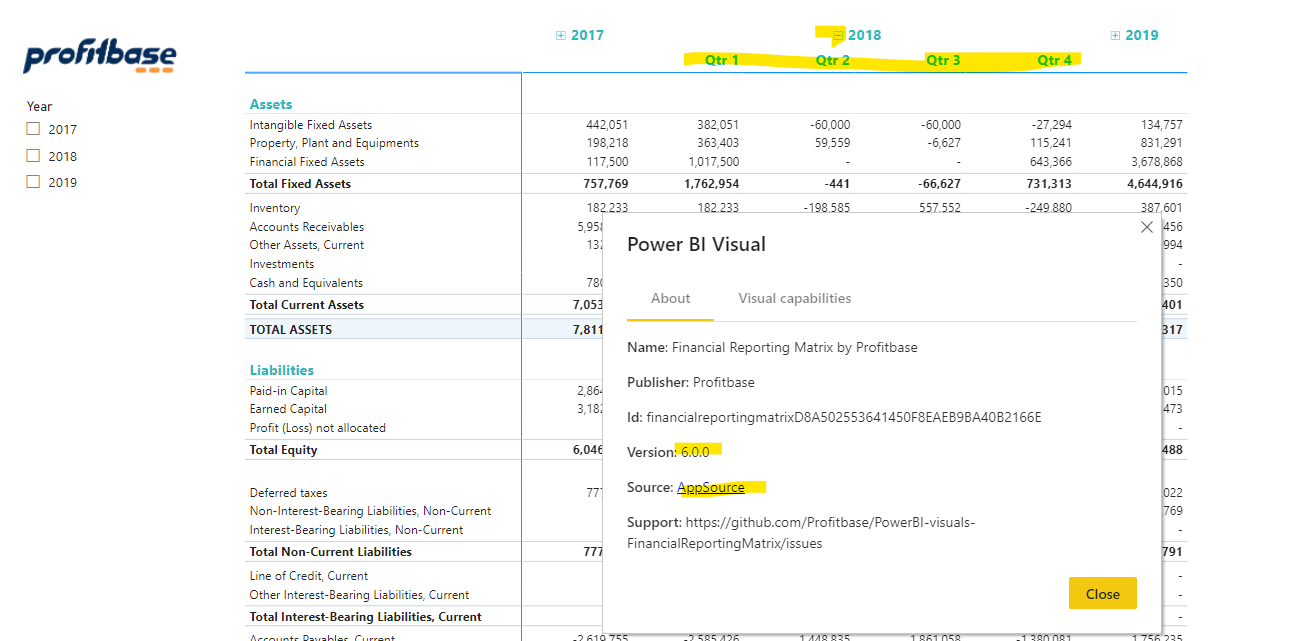Collapse the 2018 column group
Viewport: 1309px width, 641px height.
[x=838, y=35]
